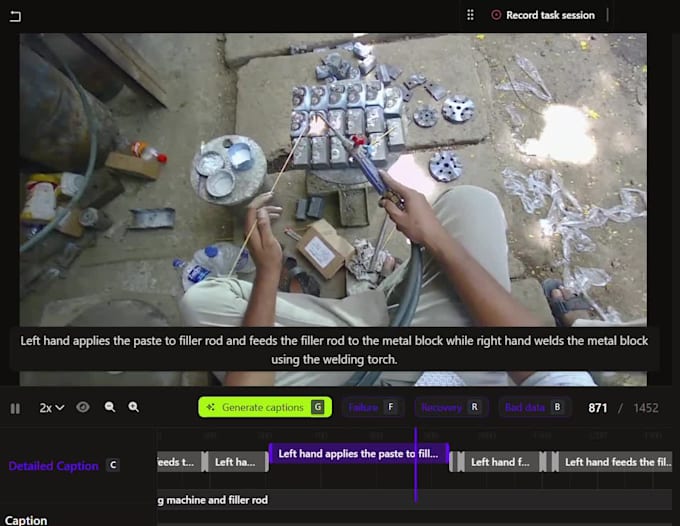The image size is (680, 526).
Task: Toggle the eye visibility icon
Action: pyautogui.click(x=83, y=407)
